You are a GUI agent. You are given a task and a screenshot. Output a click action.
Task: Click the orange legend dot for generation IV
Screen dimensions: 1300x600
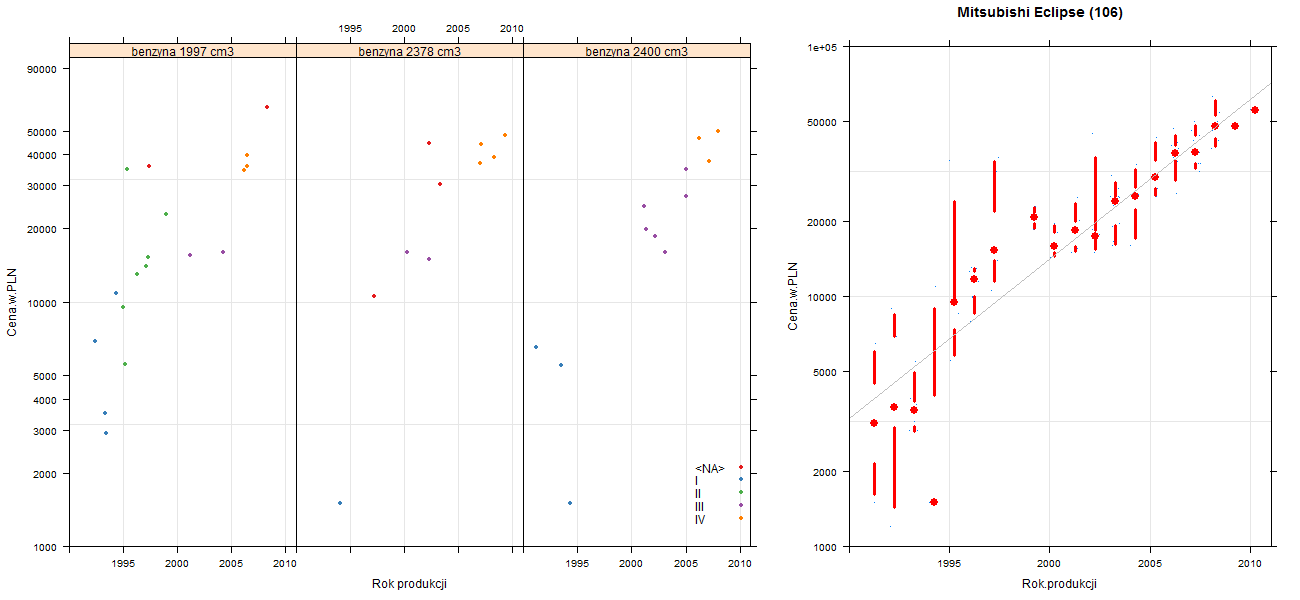point(740,518)
